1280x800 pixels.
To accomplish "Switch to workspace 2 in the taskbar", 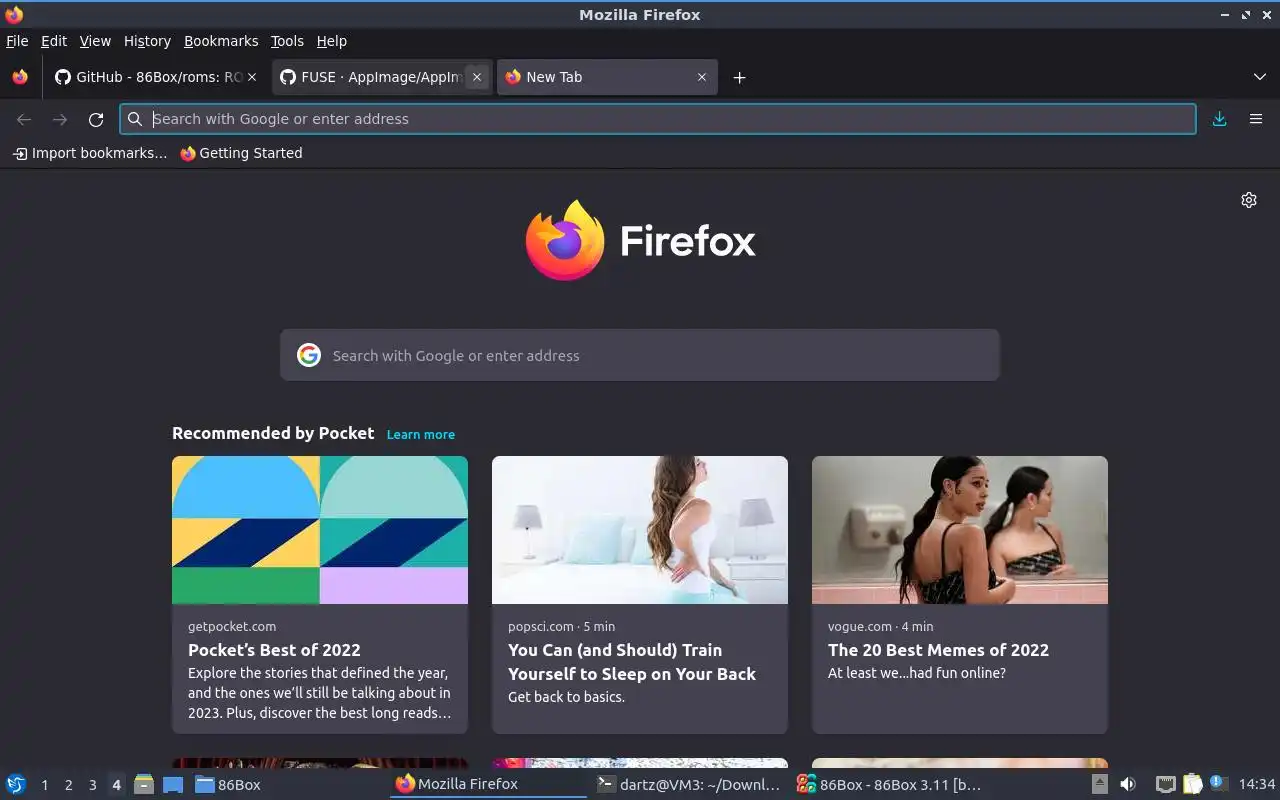I will point(69,785).
